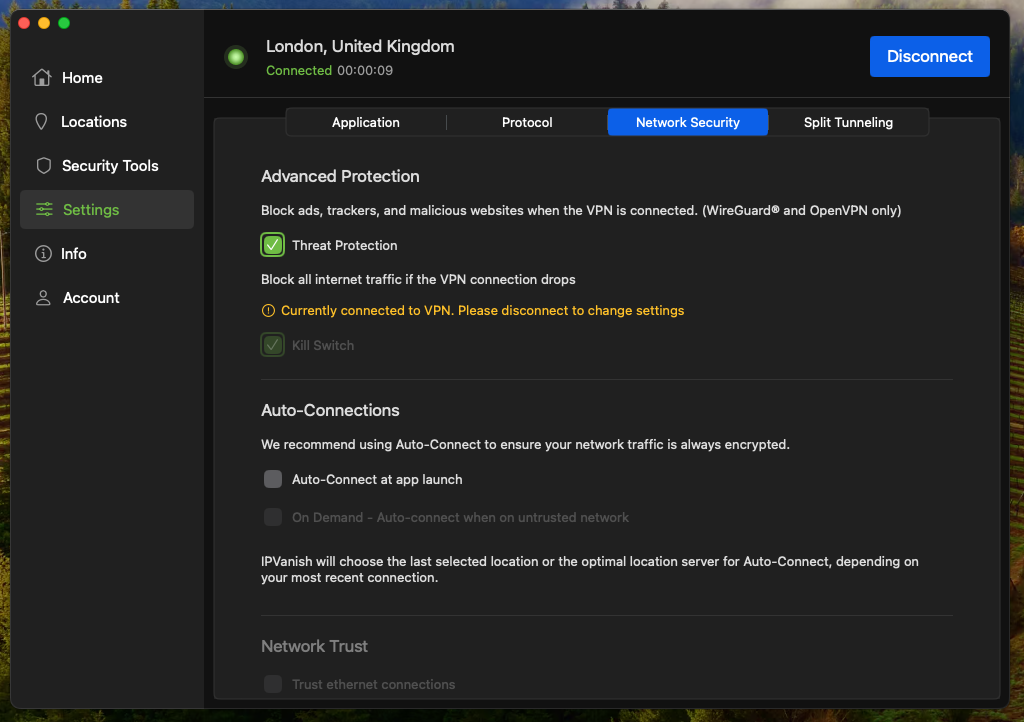Click the 'Auto-Connect at app launch' label

click(x=377, y=479)
